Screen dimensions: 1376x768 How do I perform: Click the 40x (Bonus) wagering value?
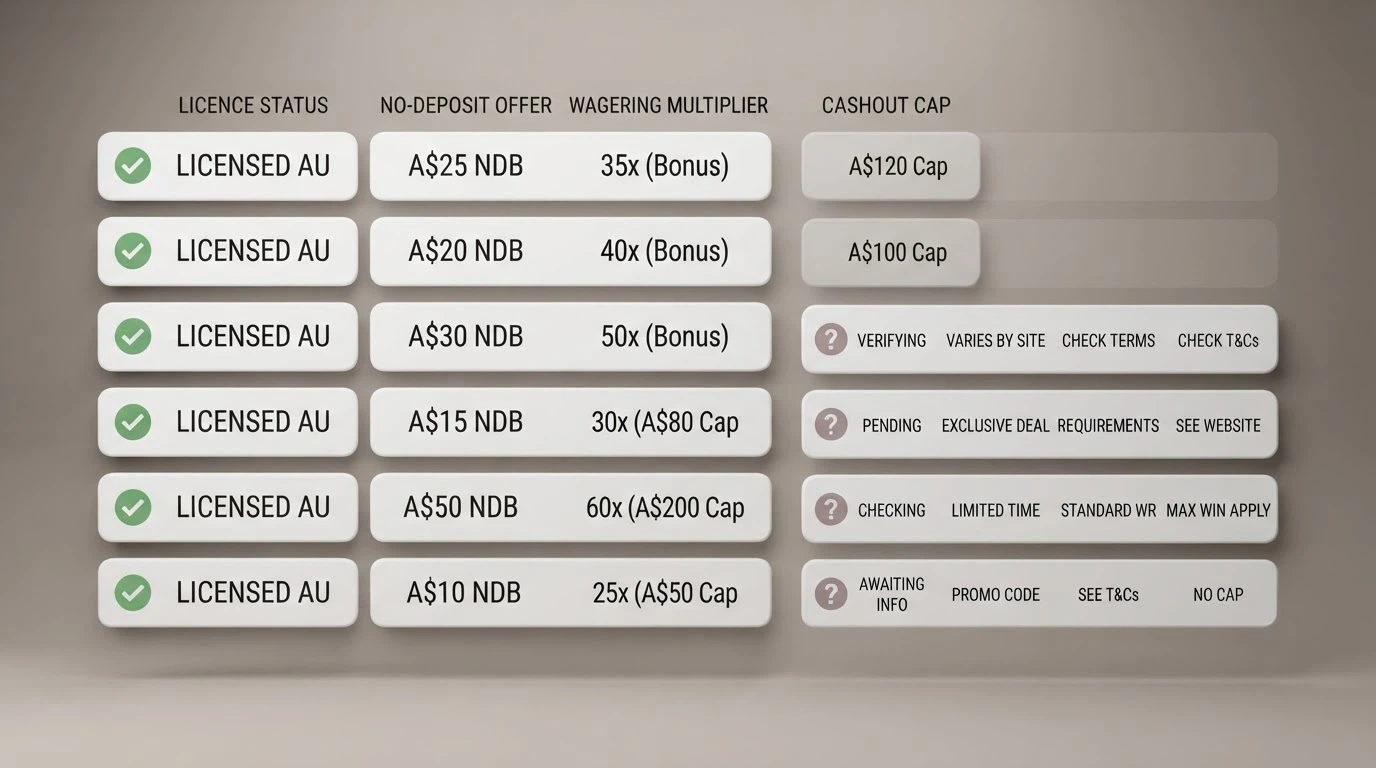665,251
